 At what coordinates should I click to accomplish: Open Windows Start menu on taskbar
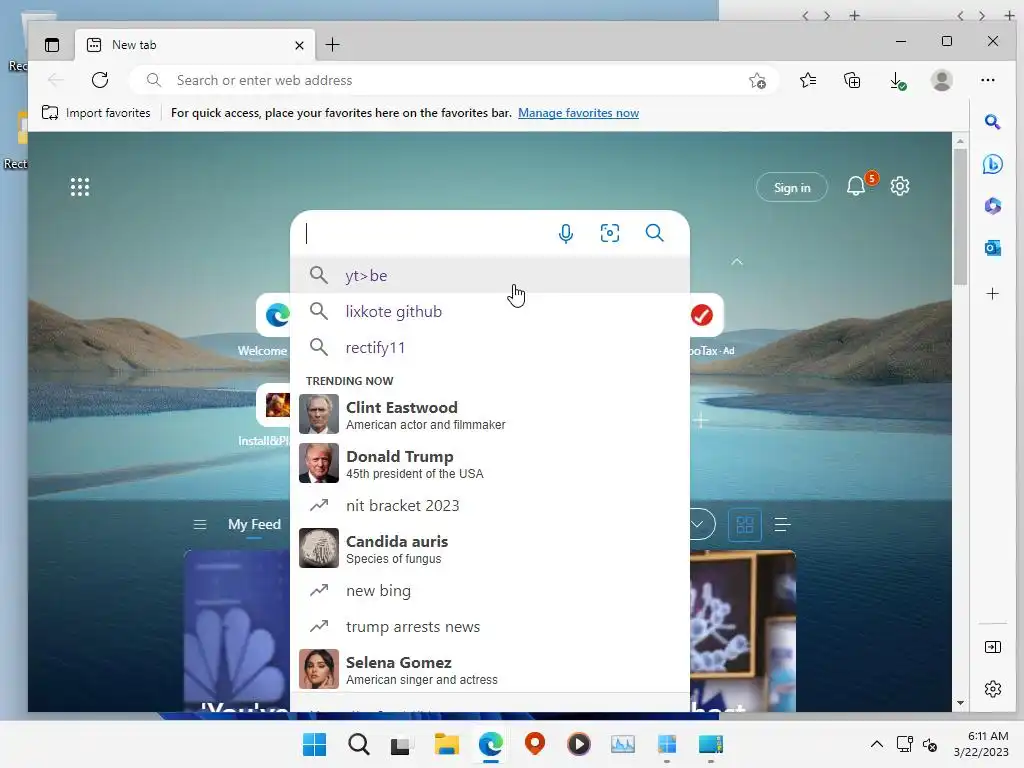[x=314, y=744]
